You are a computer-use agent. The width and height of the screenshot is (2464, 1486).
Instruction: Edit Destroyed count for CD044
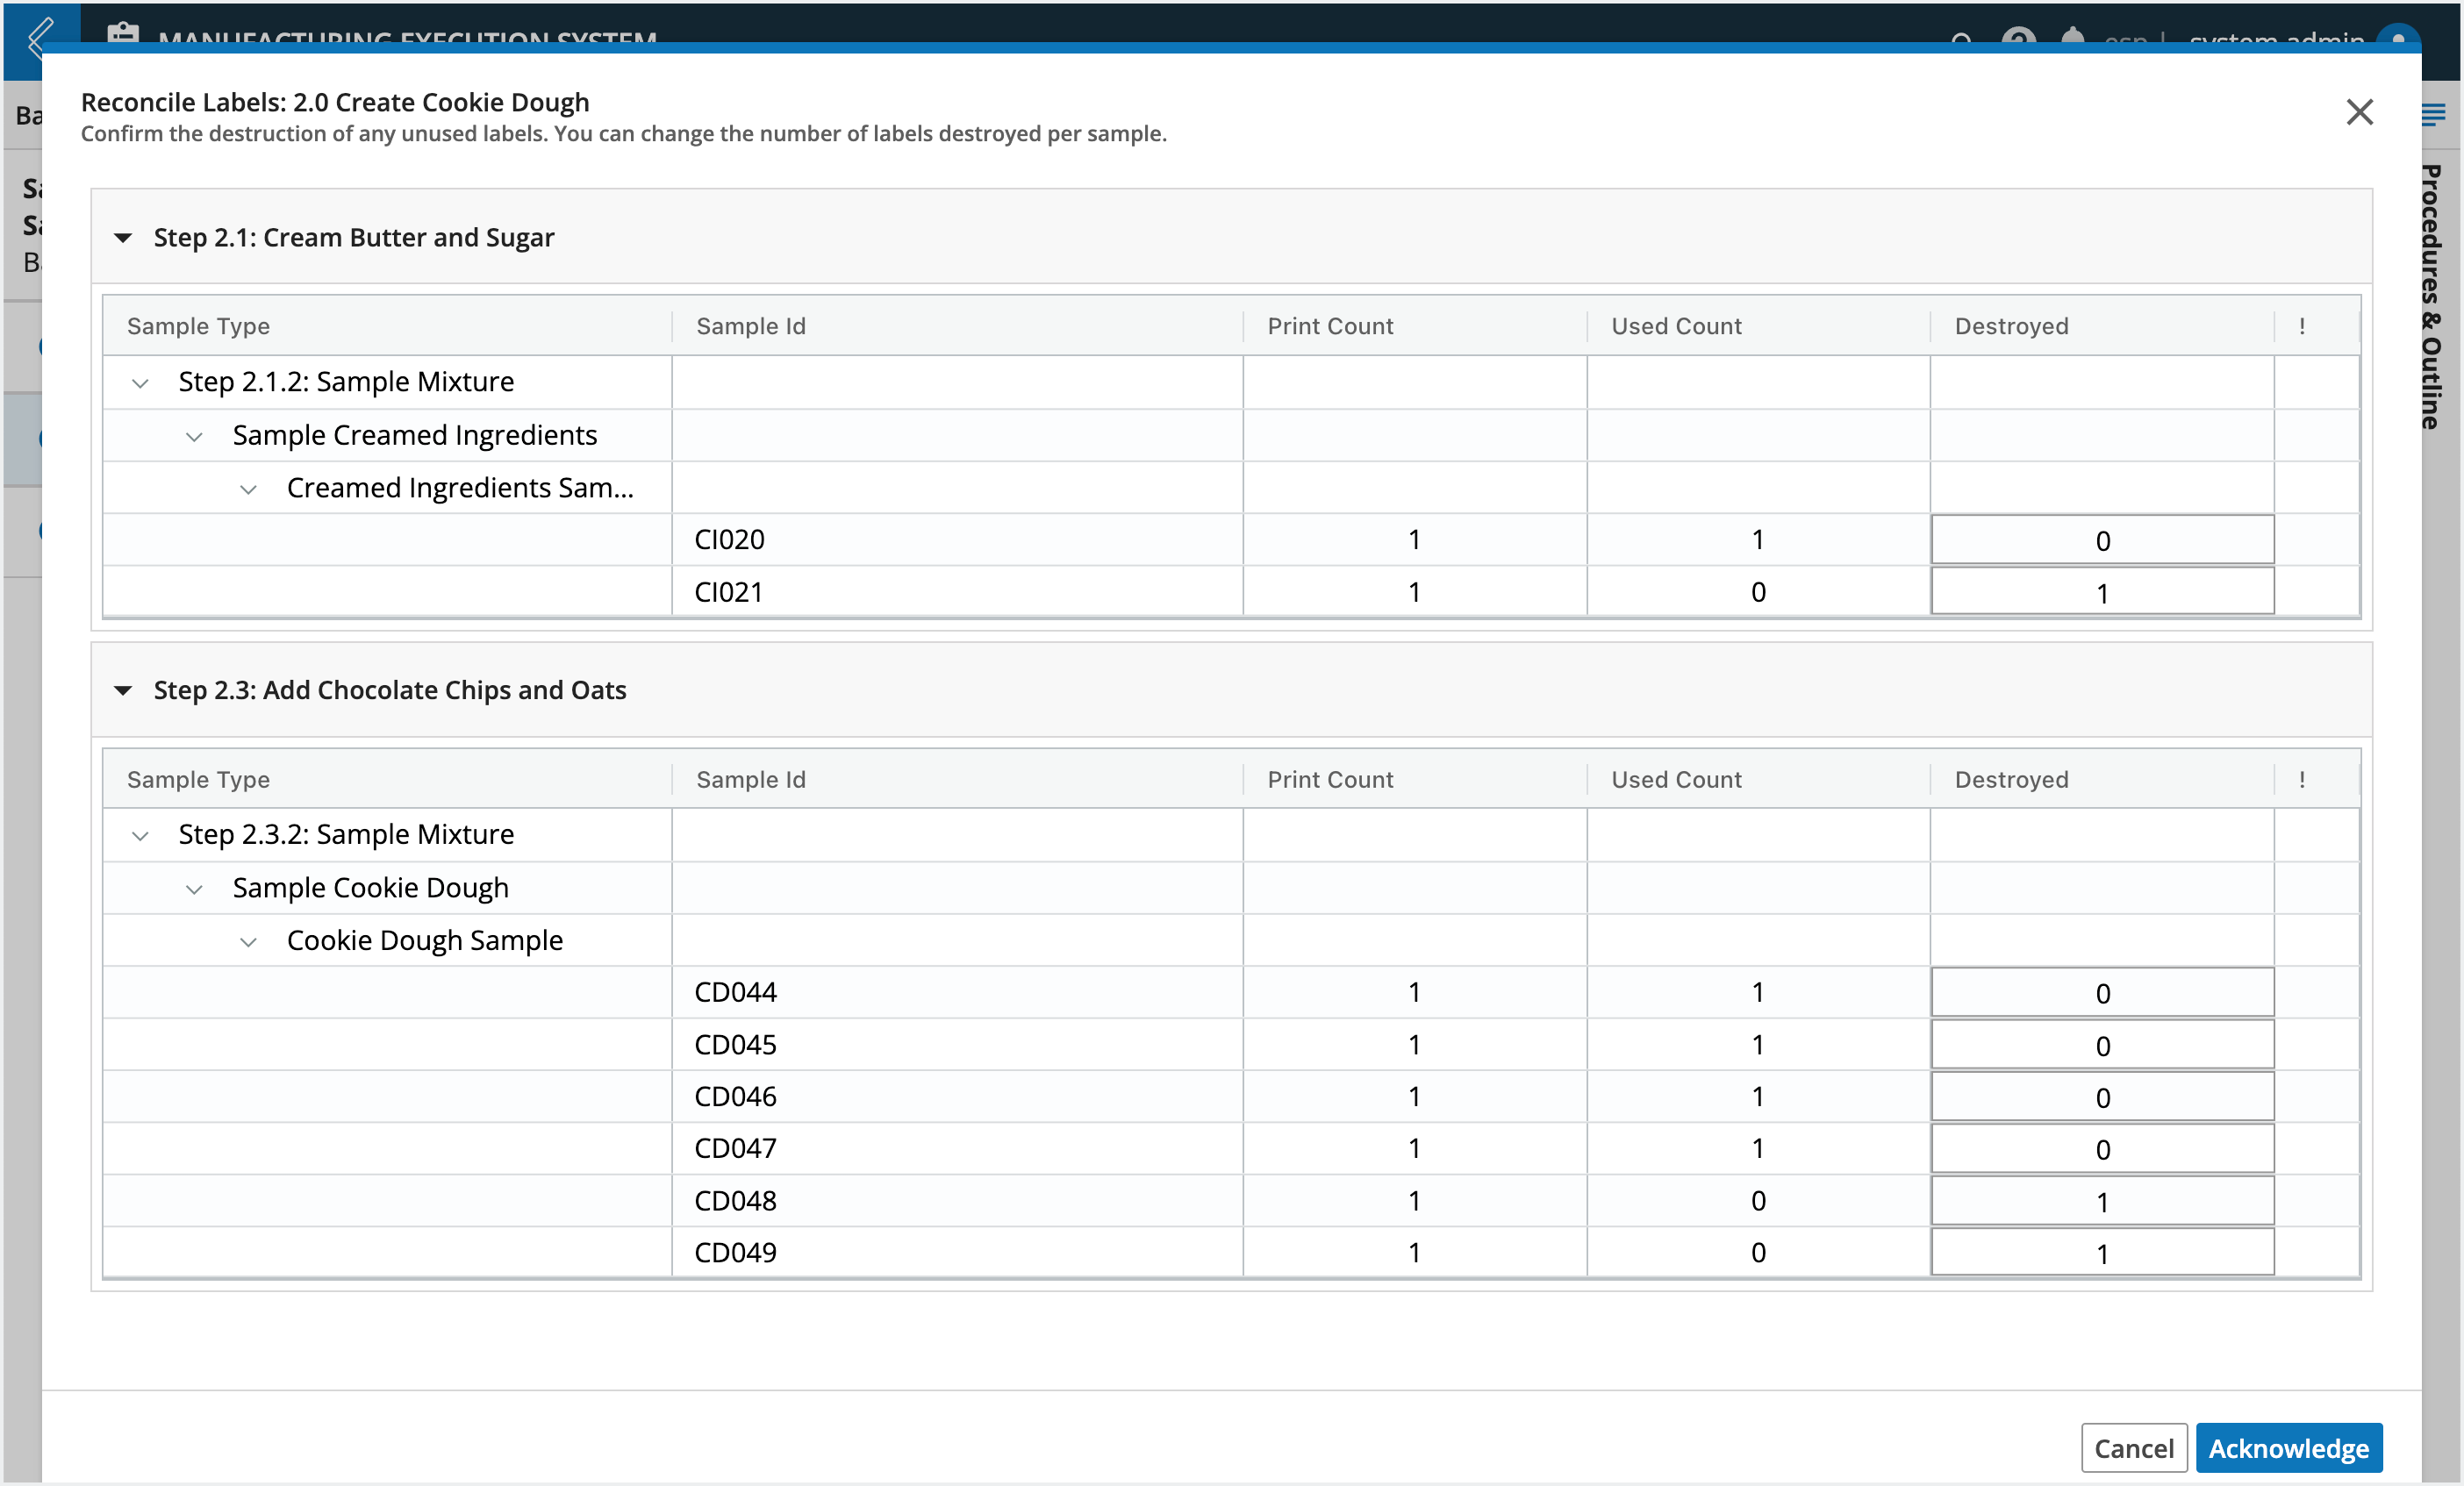pos(2102,992)
